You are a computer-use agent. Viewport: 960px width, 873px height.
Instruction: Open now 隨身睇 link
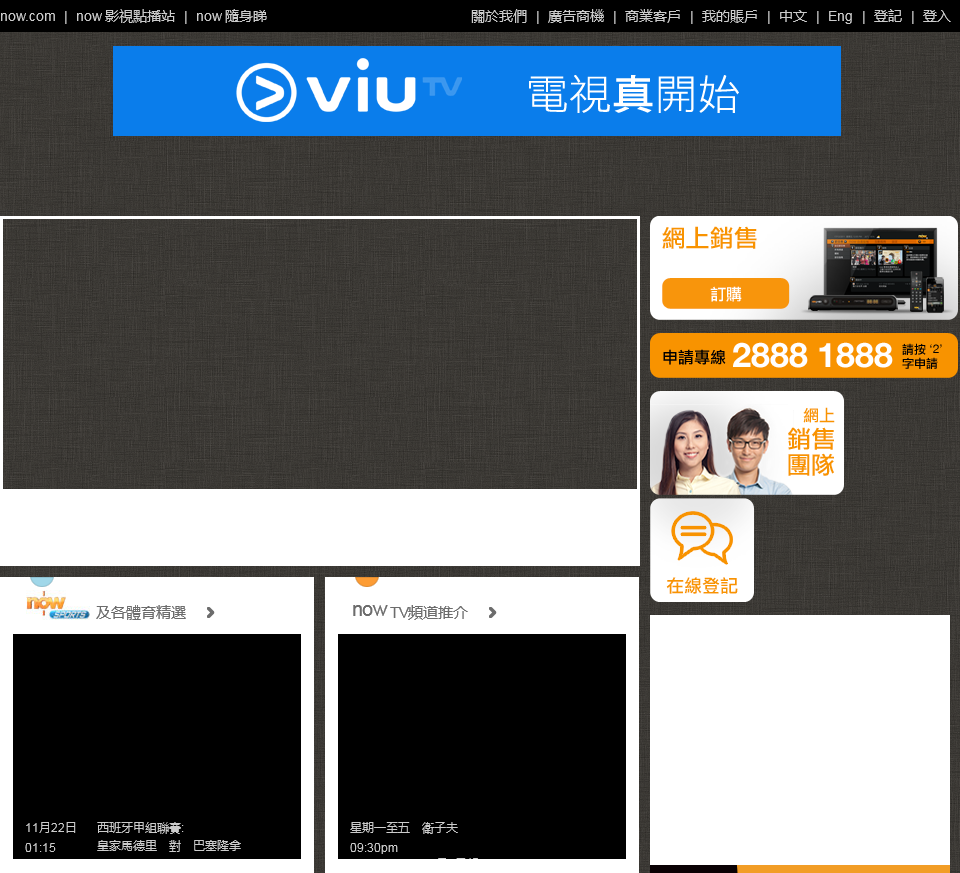pos(231,16)
